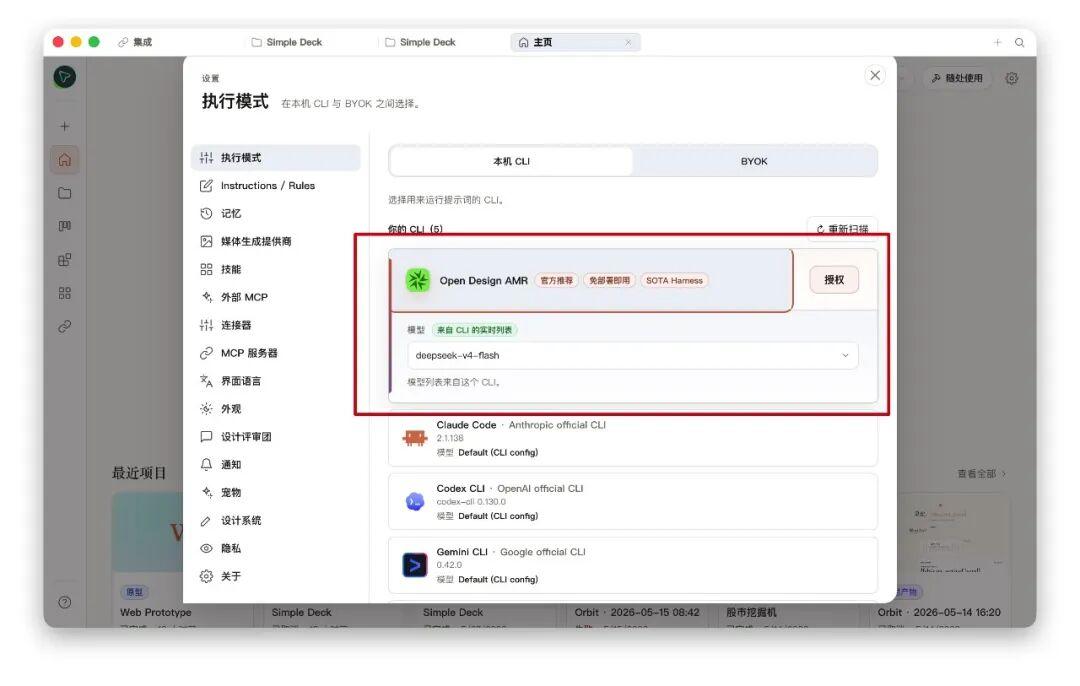Switch to the second Simple Deck tab
This screenshot has width=1080, height=686.
pyautogui.click(x=421, y=42)
